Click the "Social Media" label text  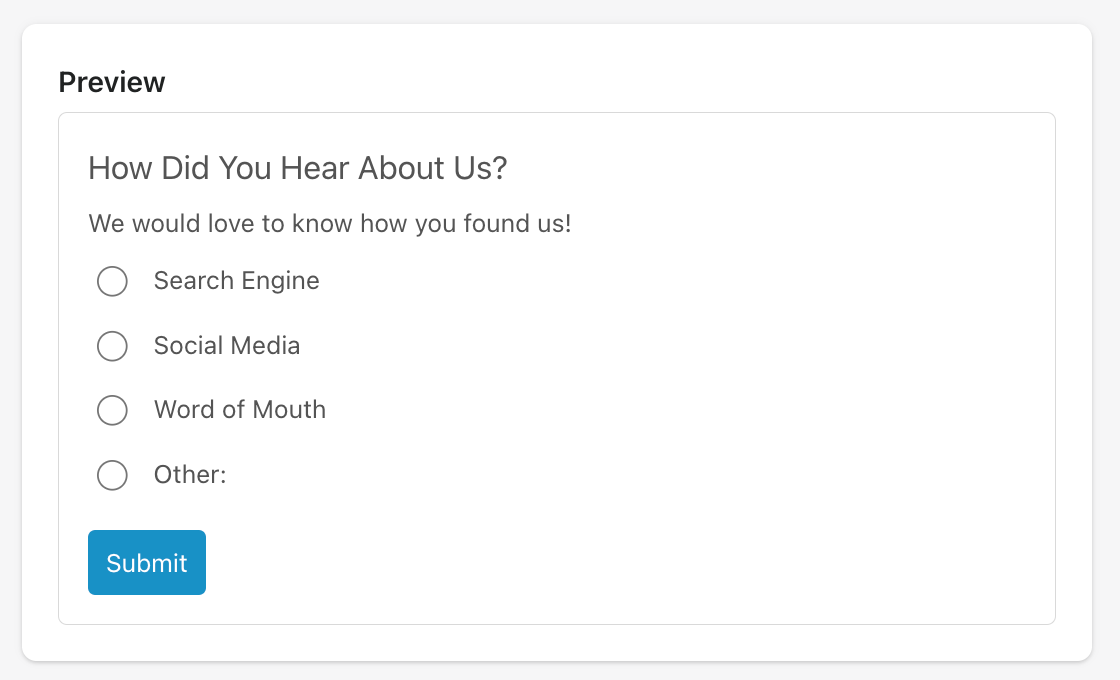(227, 346)
